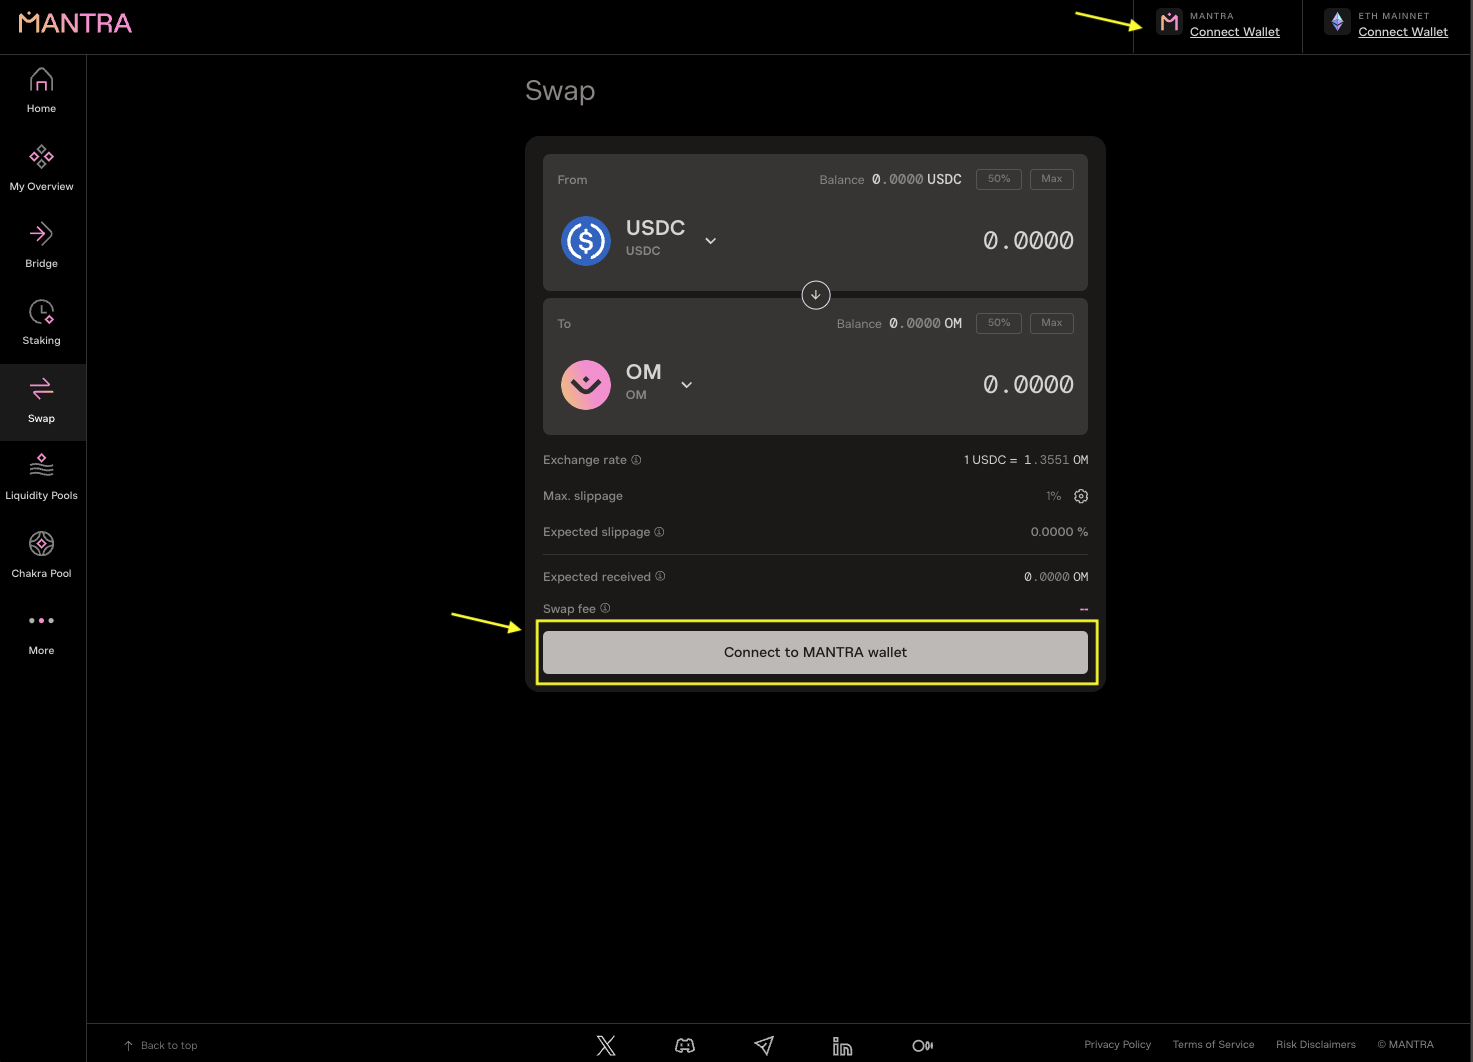The image size is (1473, 1062).
Task: Go to Staking in sidebar
Action: (x=41, y=323)
